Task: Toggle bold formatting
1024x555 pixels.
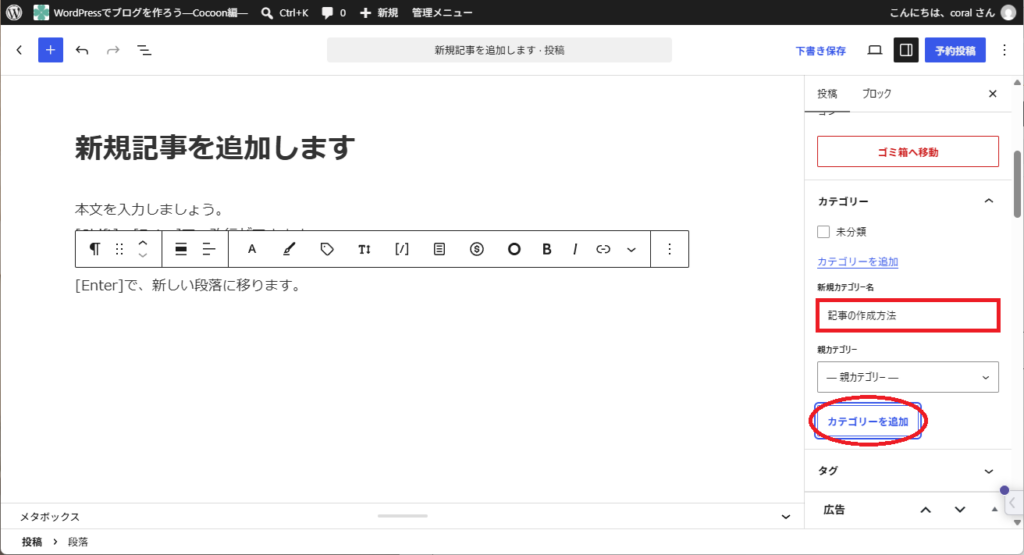Action: (x=547, y=249)
